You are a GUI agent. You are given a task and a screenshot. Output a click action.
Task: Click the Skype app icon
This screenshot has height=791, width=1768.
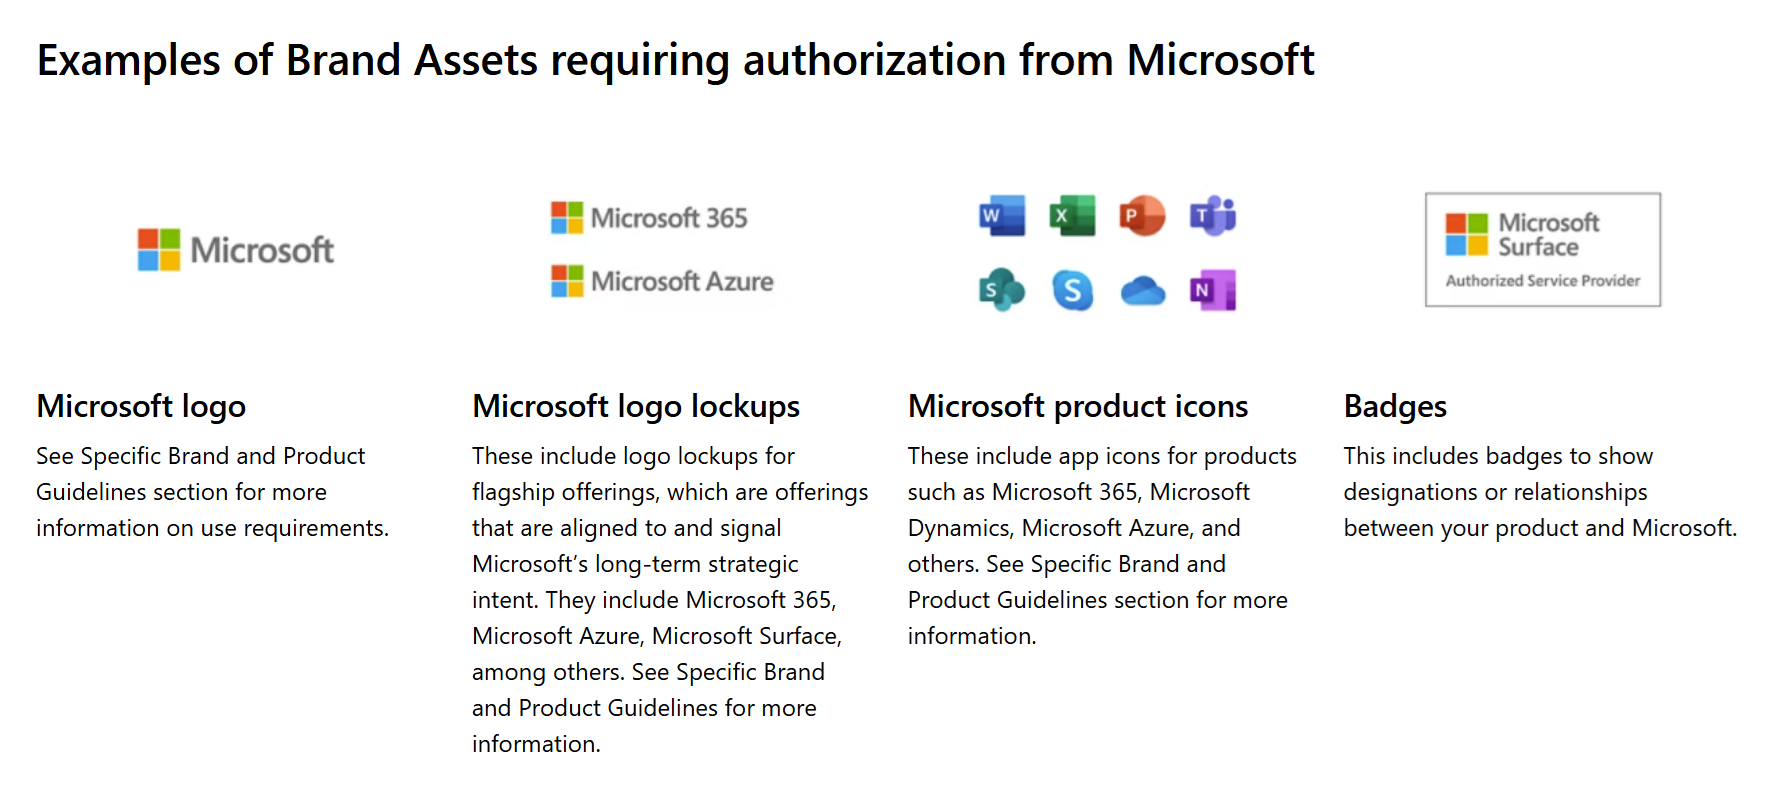coord(1072,290)
